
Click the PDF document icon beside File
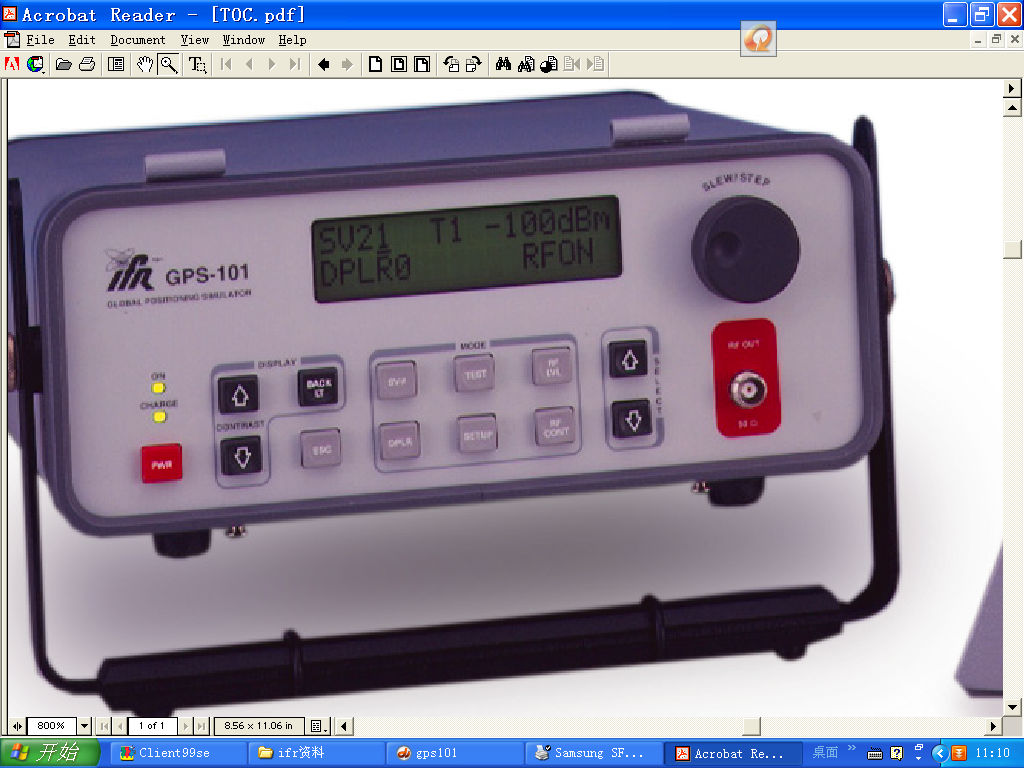click(12, 40)
